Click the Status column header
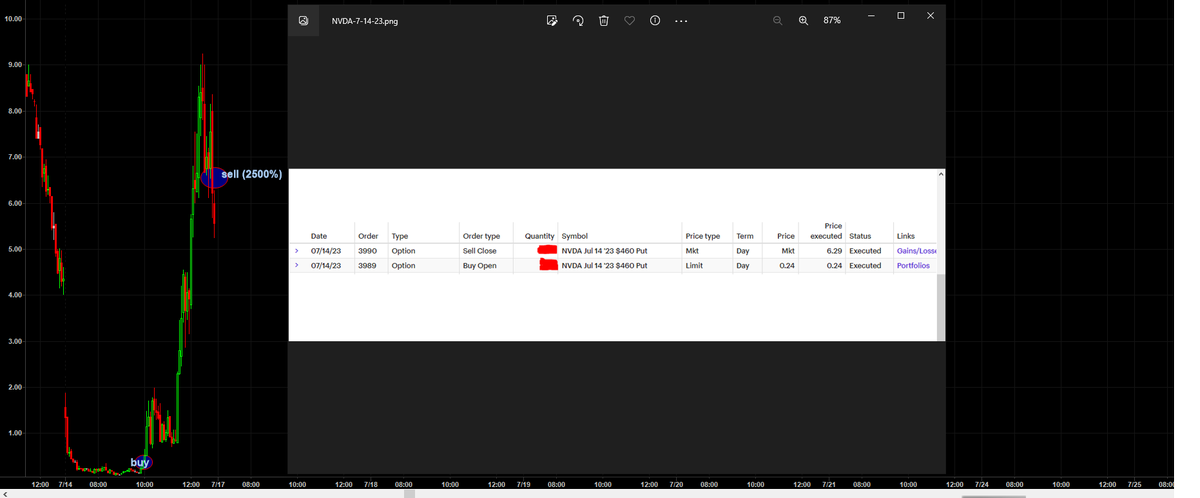The height and width of the screenshot is (498, 1200). [860, 236]
